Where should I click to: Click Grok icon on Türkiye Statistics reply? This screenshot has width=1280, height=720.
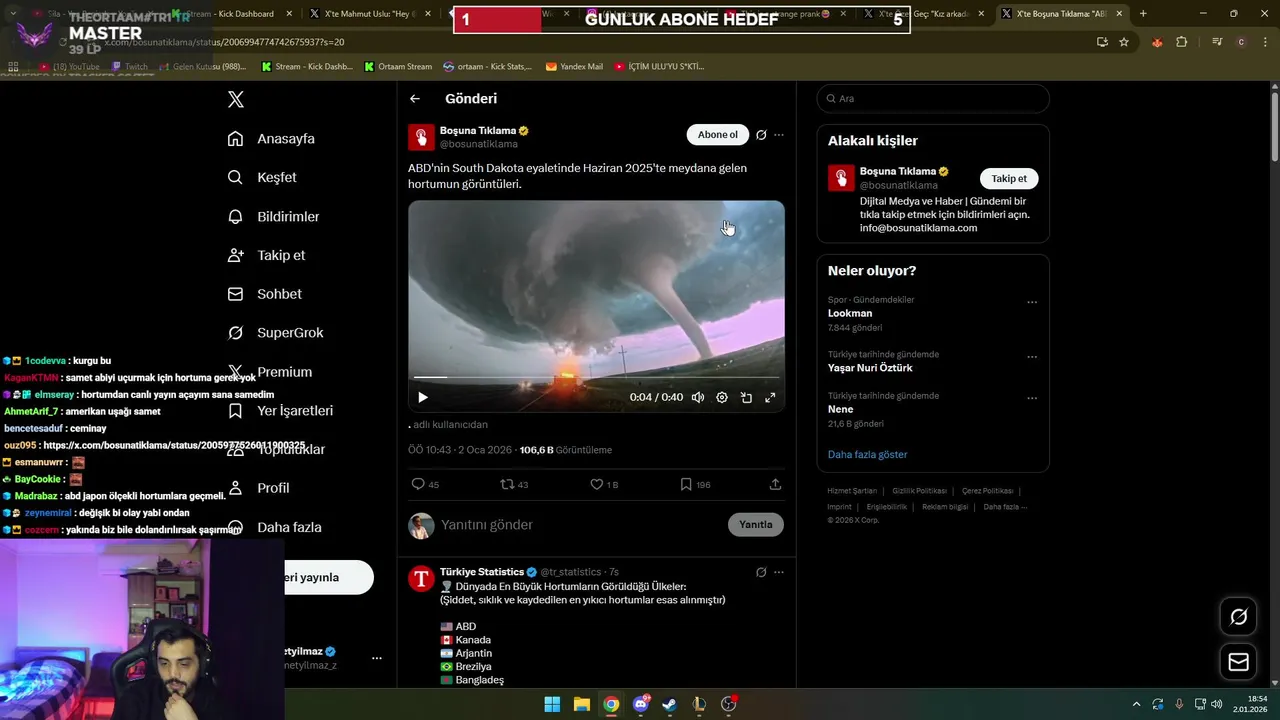761,573
